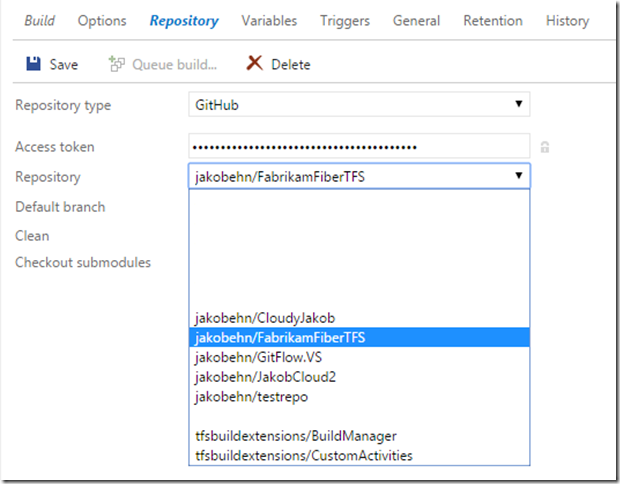Screen dimensions: 620x484
Task: Select tfsbuildextensions/BuildManager repository
Action: [x=359, y=436]
